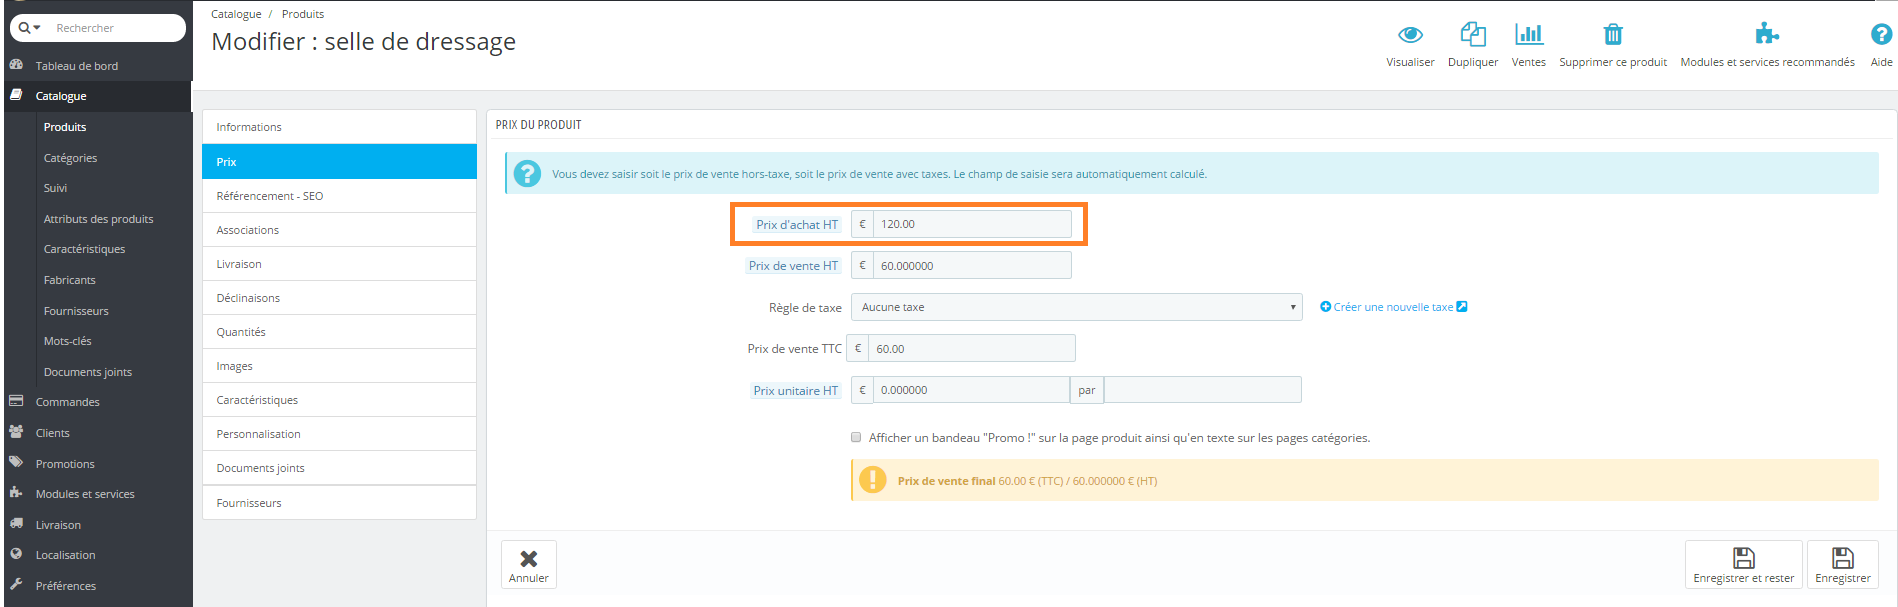Open sidebar Caractéristiques entry

tap(84, 249)
